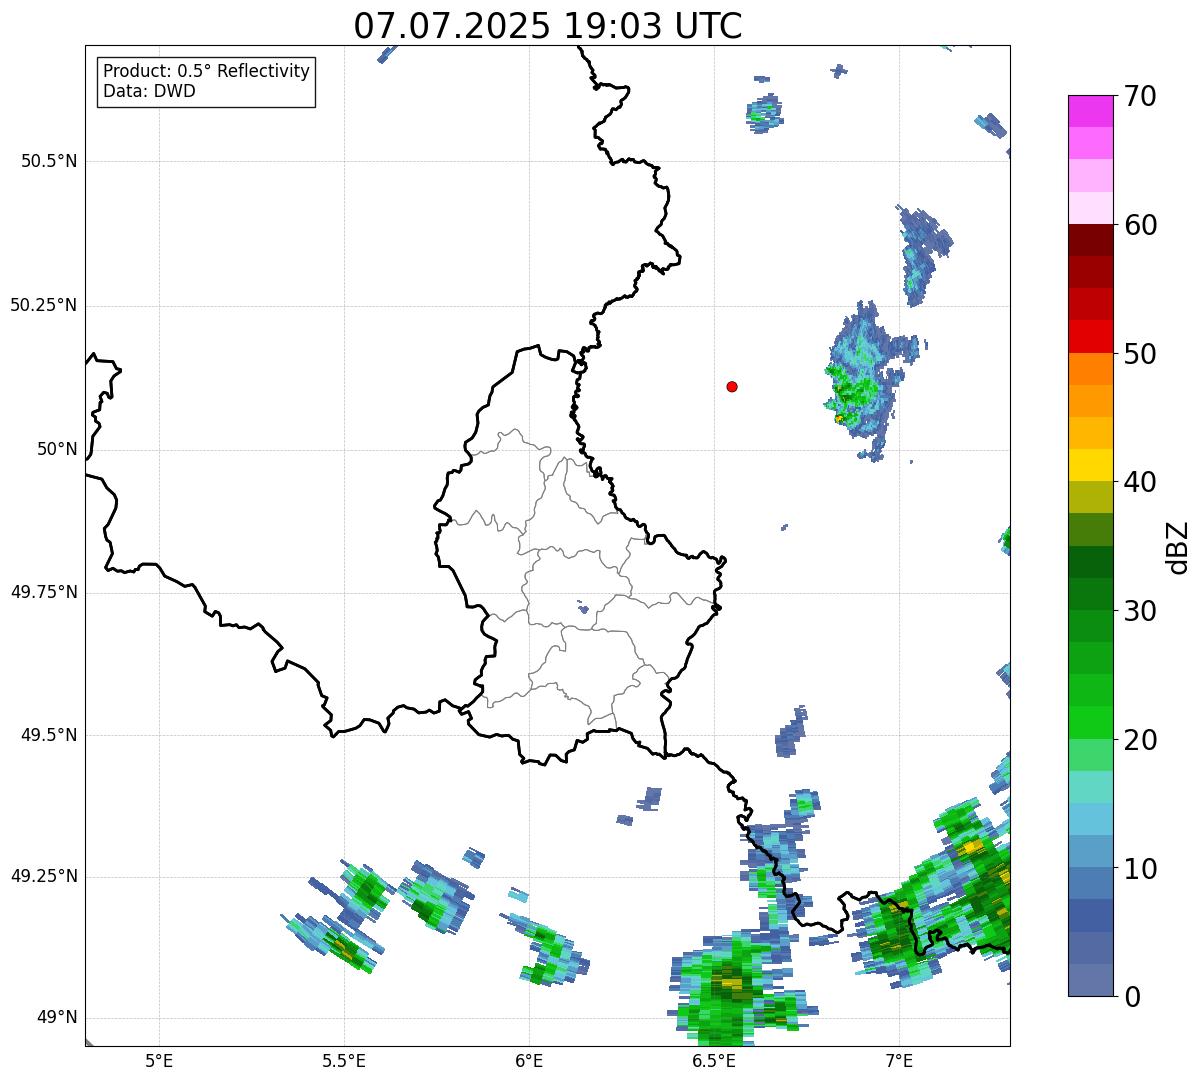Click the dBZ colorbar axis label
Viewport: 1202px width, 1081px height.
1178,547
